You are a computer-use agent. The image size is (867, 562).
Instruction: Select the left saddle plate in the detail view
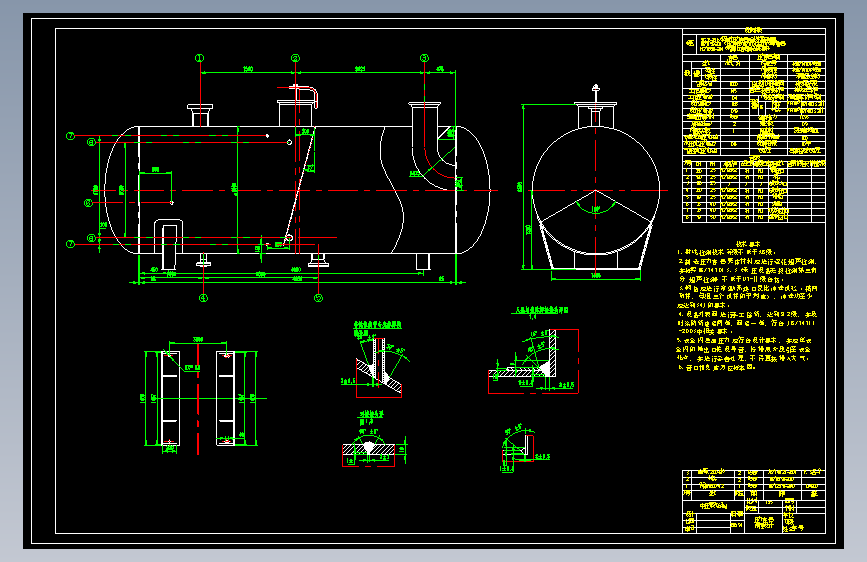point(170,398)
